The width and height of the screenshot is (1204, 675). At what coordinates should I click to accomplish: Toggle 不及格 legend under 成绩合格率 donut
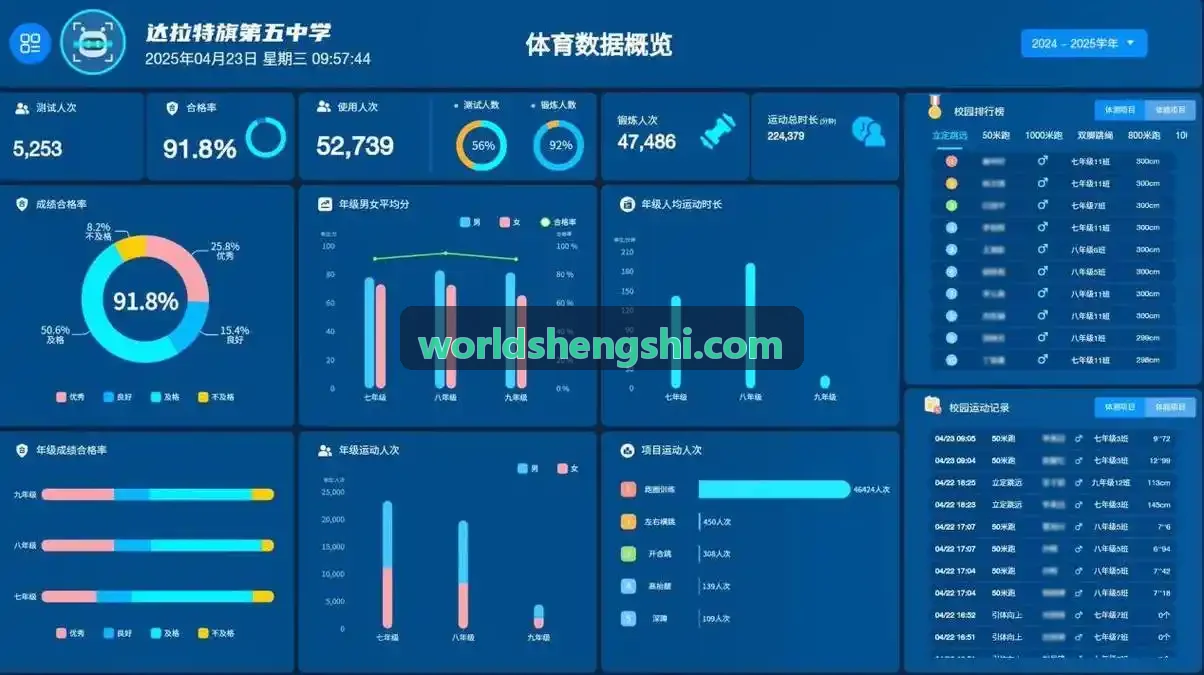216,397
